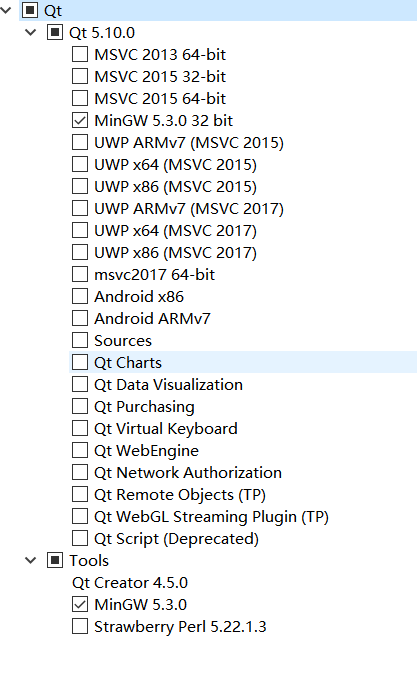The height and width of the screenshot is (688, 417).
Task: Select the 'Qt Data Visualization' label
Action: [168, 385]
